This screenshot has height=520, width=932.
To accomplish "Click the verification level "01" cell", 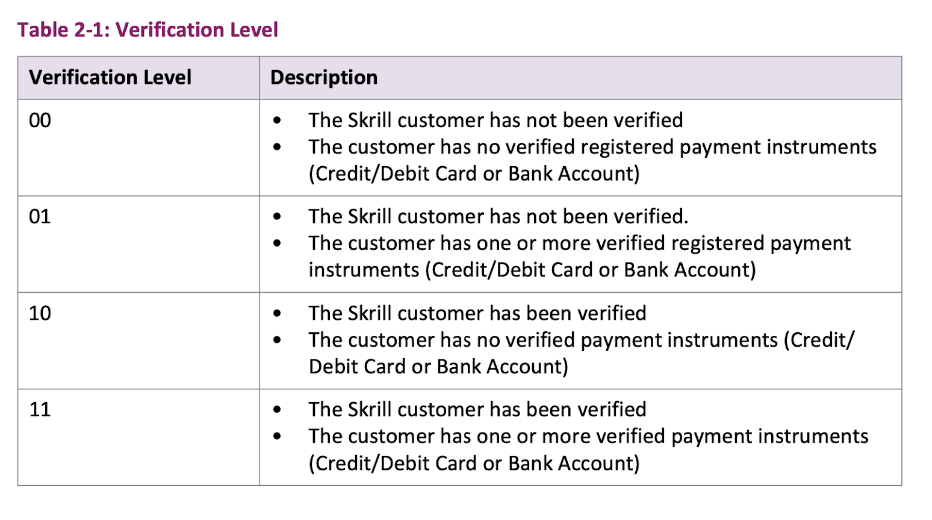I will coord(40,217).
